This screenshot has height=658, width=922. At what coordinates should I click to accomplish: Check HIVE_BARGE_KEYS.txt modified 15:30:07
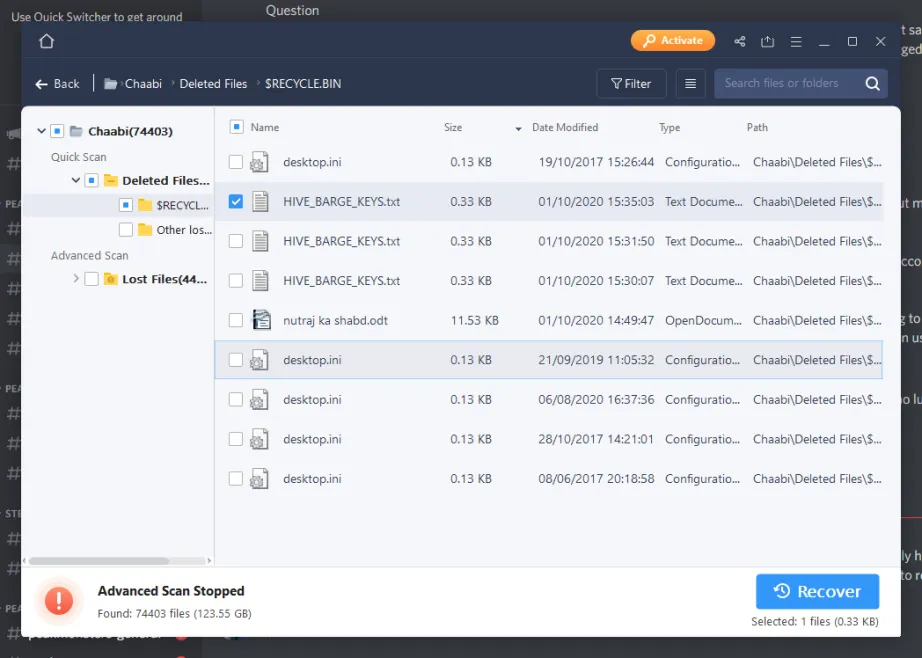(236, 280)
